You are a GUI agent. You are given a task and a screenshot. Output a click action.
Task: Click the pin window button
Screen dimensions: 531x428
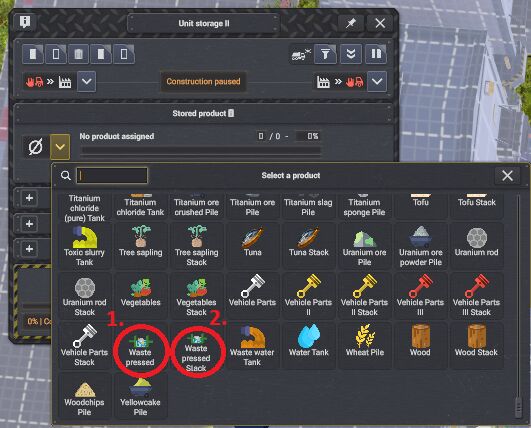point(351,23)
